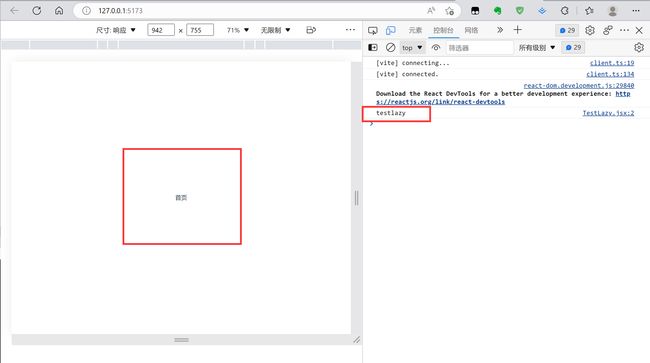Image resolution: width=650 pixels, height=363 pixels.
Task: Grab the corner viewport size handle
Action: tap(357, 340)
